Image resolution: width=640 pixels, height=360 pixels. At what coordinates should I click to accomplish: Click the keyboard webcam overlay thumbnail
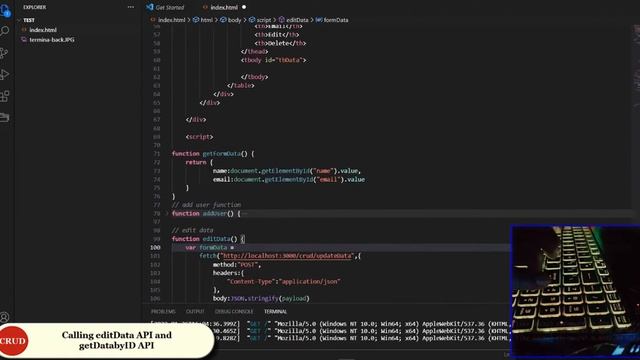click(575, 291)
